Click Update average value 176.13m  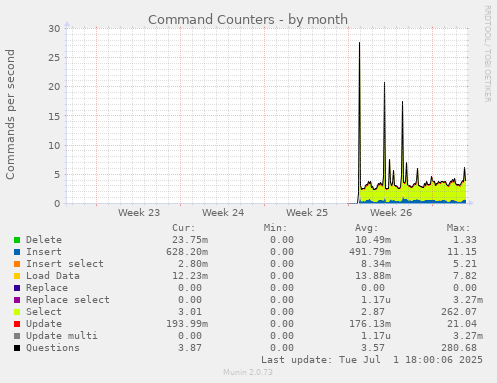370,324
